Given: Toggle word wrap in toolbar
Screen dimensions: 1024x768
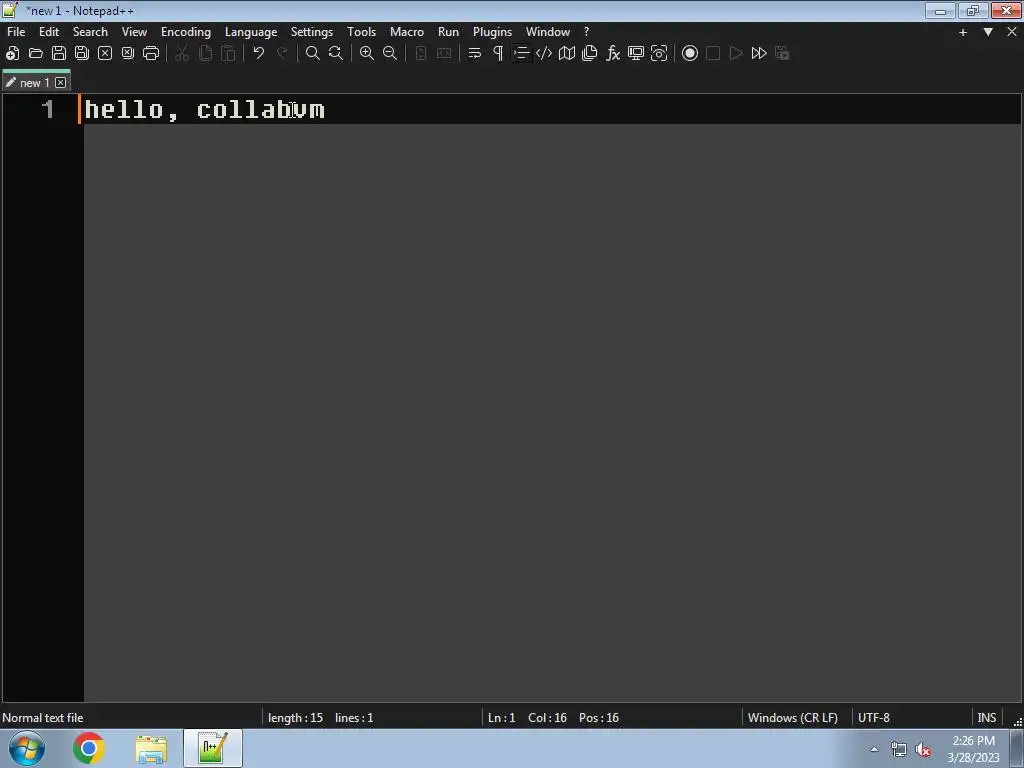Looking at the screenshot, I should click(475, 54).
